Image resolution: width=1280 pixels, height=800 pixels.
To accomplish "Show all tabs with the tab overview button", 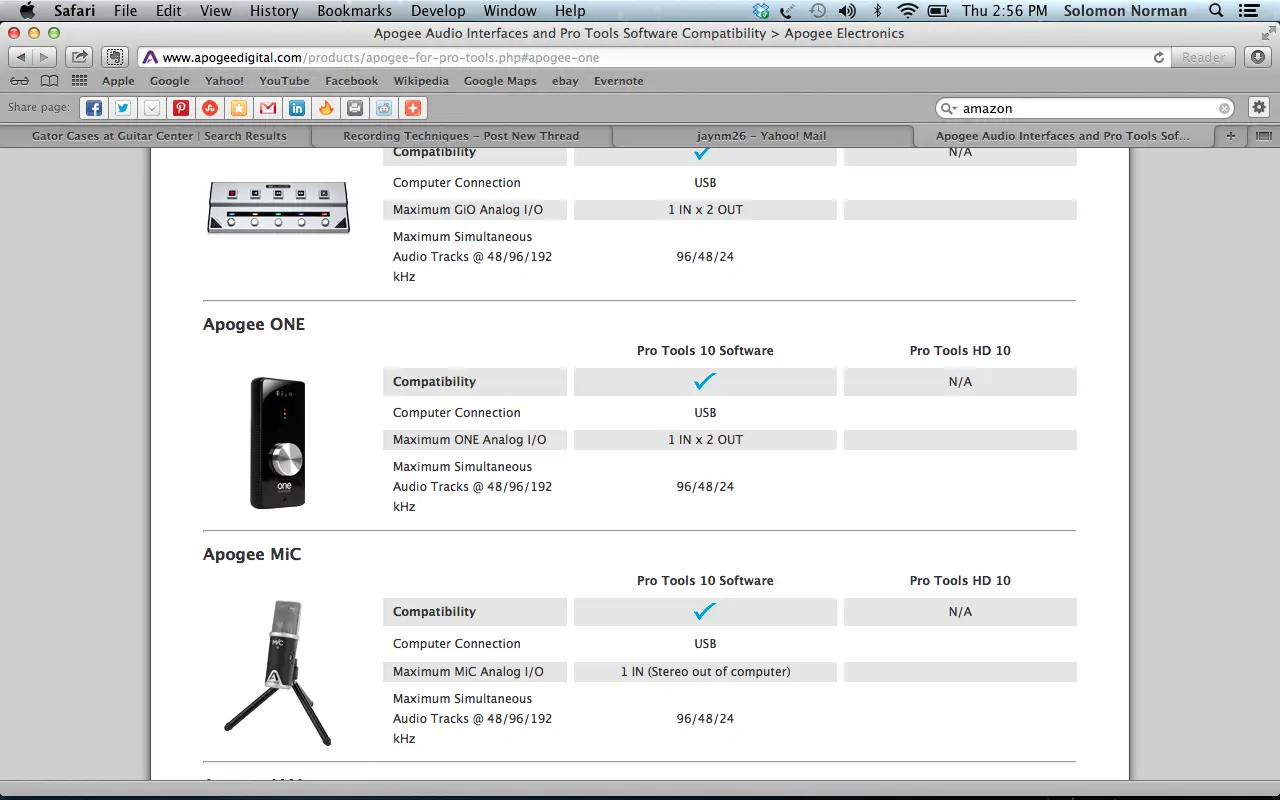I will coord(1263,136).
